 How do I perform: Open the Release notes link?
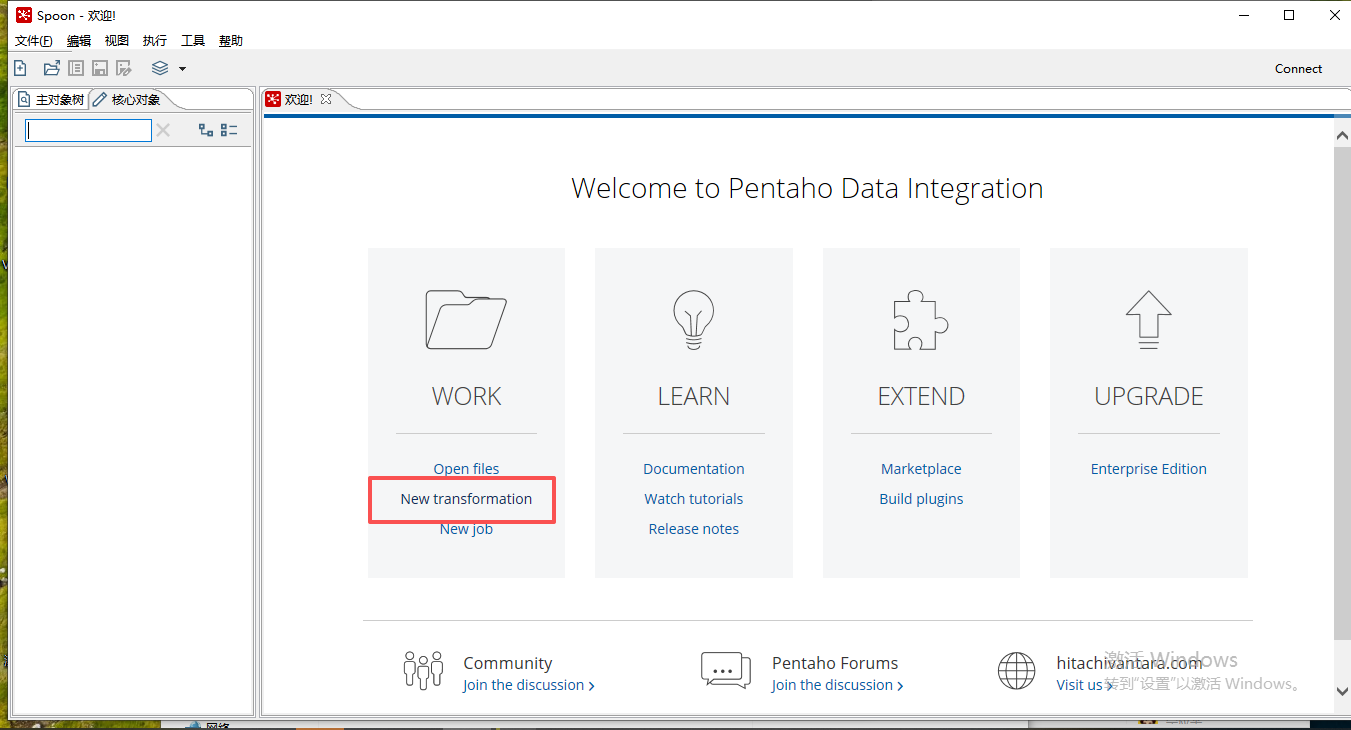694,529
